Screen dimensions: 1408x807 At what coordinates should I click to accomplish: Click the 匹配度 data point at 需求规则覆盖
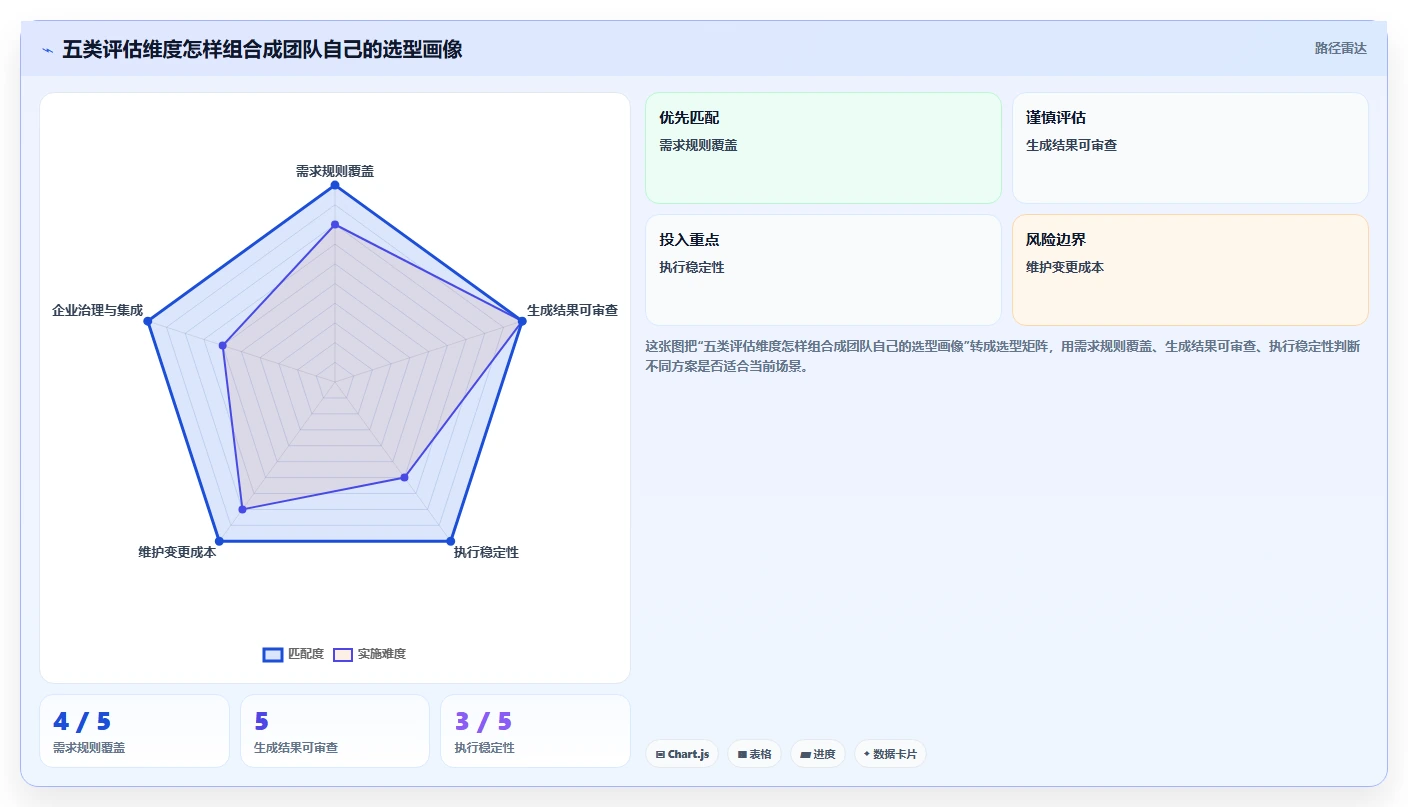[x=335, y=185]
